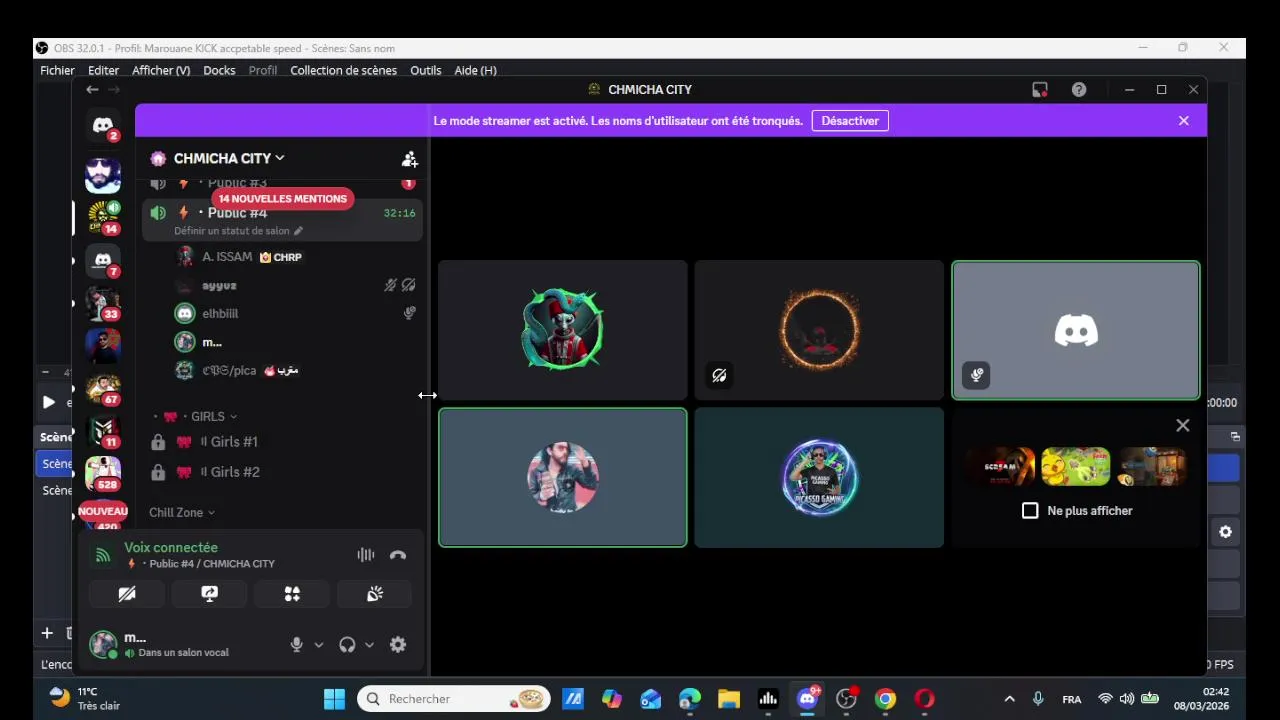The image size is (1280, 720).
Task: Show hidden system tray icons
Action: 1009,699
